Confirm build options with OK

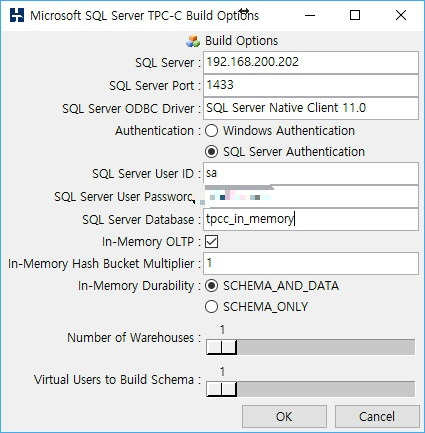point(284,417)
